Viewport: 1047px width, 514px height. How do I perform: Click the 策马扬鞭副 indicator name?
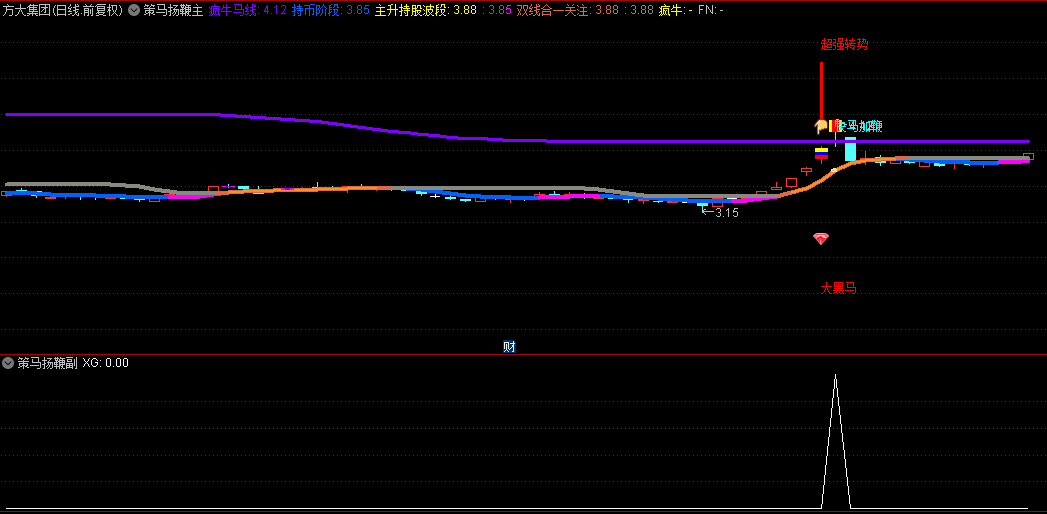tap(47, 363)
